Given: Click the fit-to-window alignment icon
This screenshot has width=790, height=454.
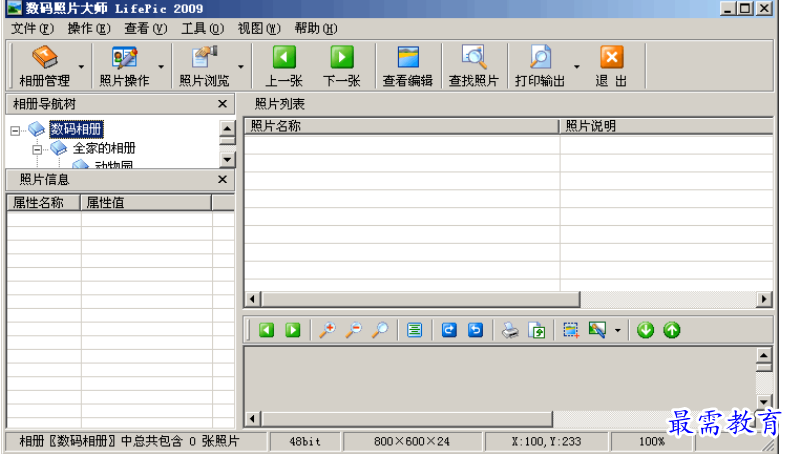Looking at the screenshot, I should pos(415,330).
